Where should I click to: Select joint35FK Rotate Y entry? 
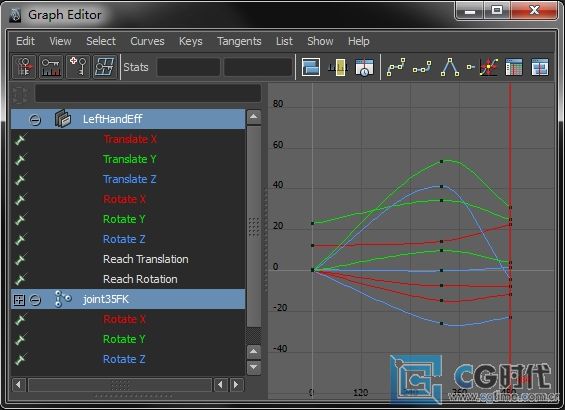click(x=124, y=339)
